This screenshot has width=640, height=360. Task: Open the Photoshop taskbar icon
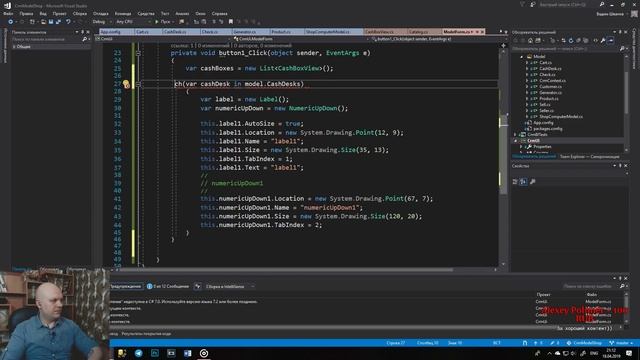tap(155, 353)
